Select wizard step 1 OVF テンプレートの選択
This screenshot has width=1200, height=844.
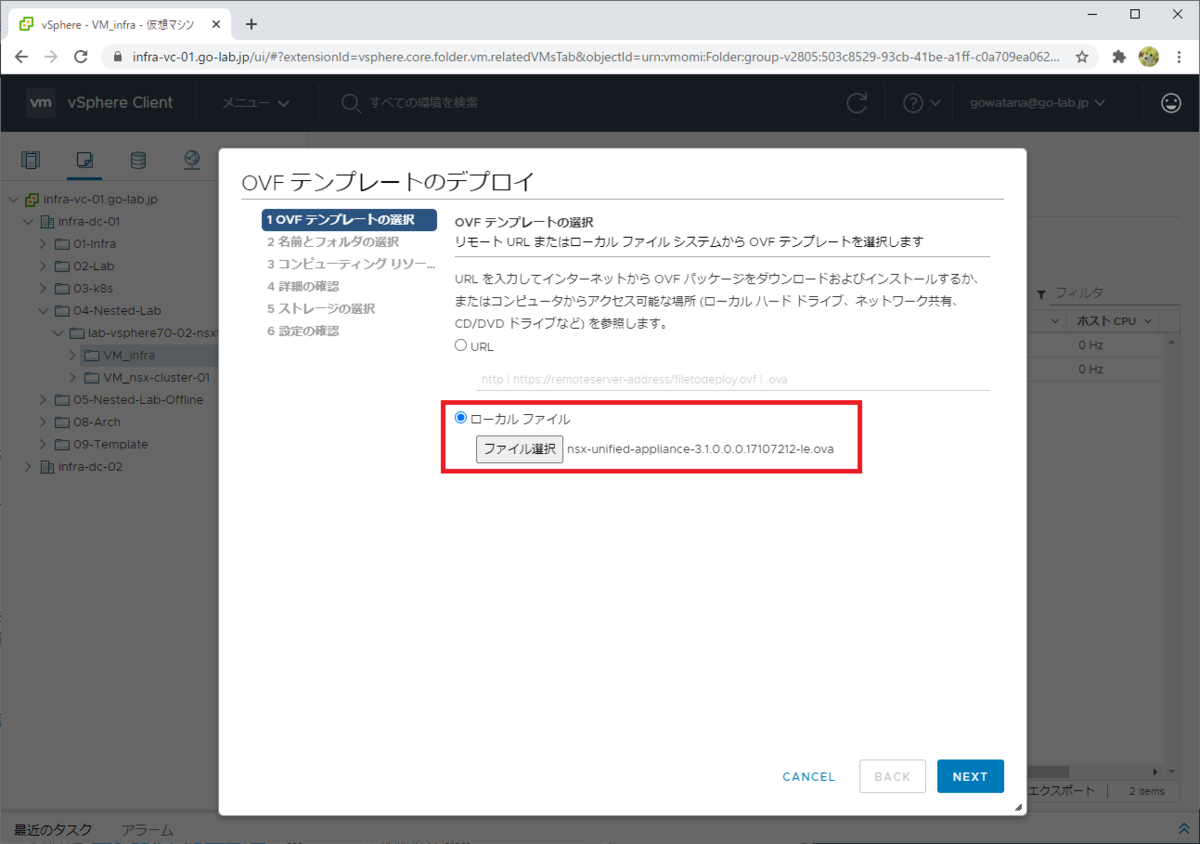point(349,220)
